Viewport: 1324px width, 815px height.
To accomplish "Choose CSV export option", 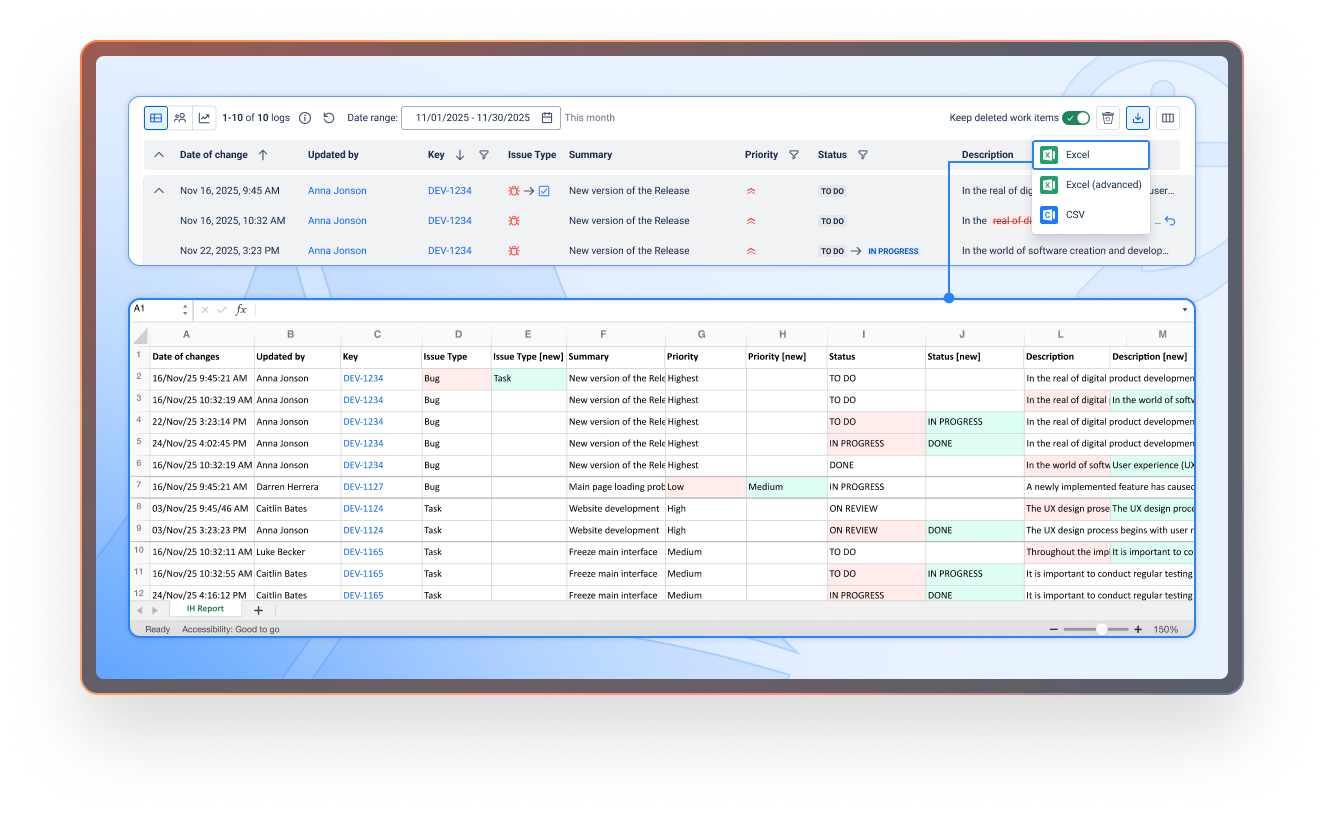I will 1091,215.
